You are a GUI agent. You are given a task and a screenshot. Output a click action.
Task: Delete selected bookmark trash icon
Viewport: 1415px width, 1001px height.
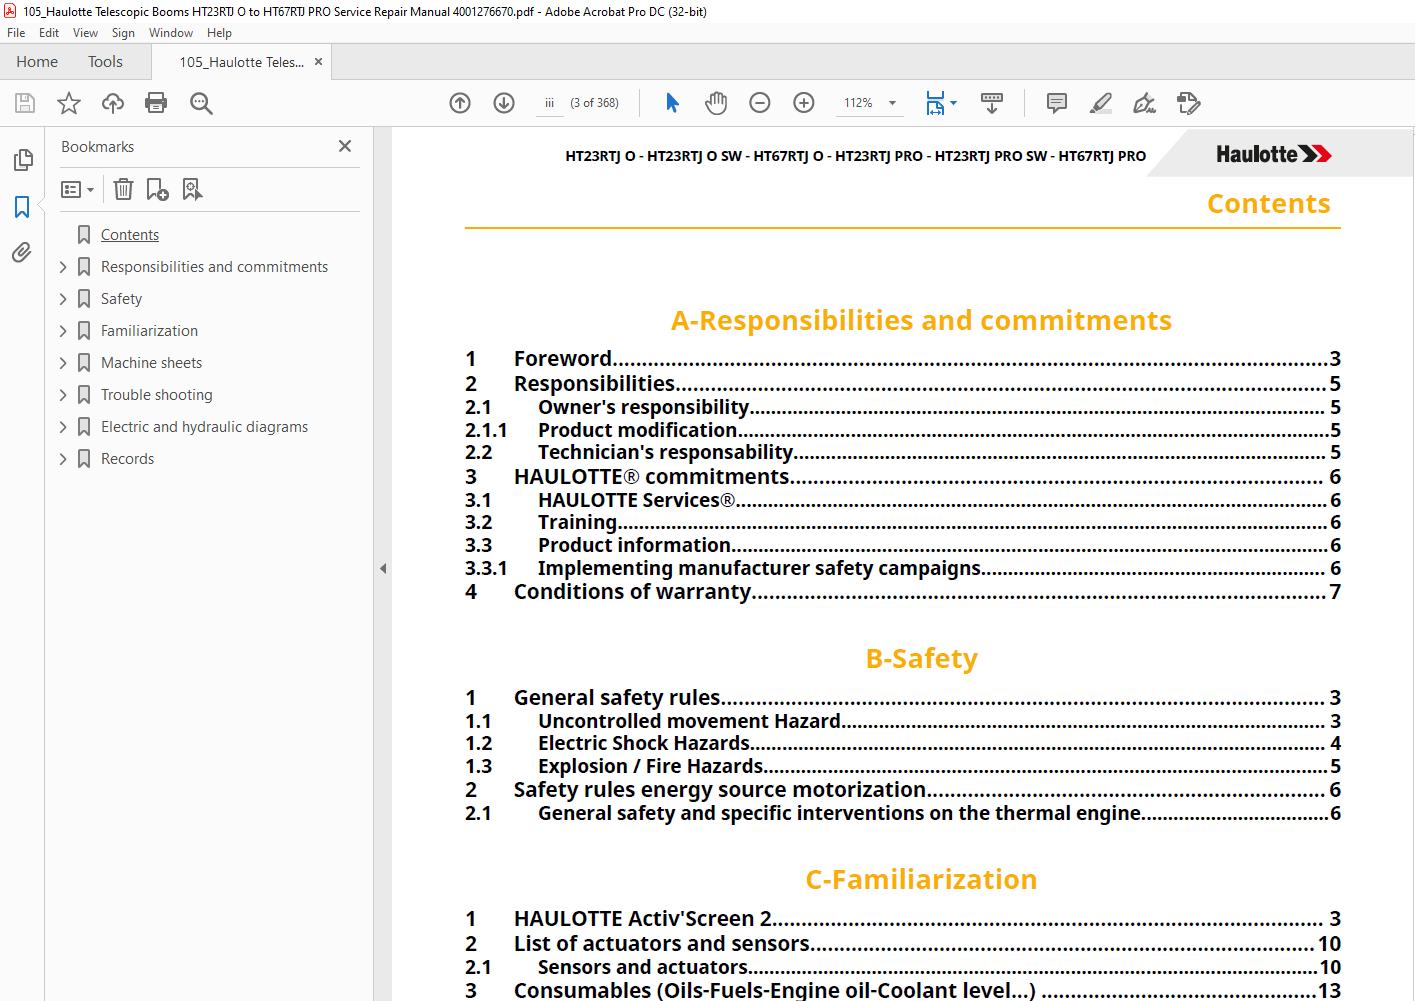click(x=123, y=189)
